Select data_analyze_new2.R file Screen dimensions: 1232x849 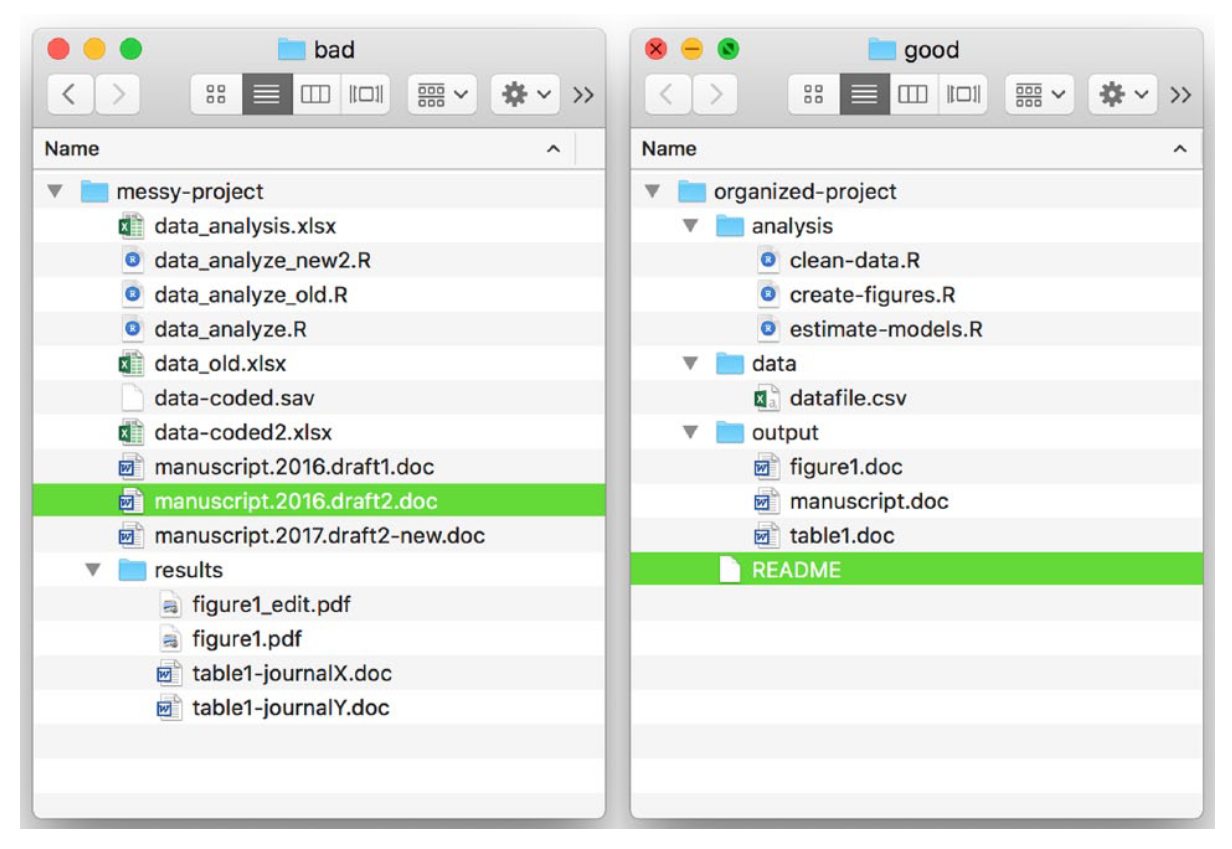(x=262, y=261)
